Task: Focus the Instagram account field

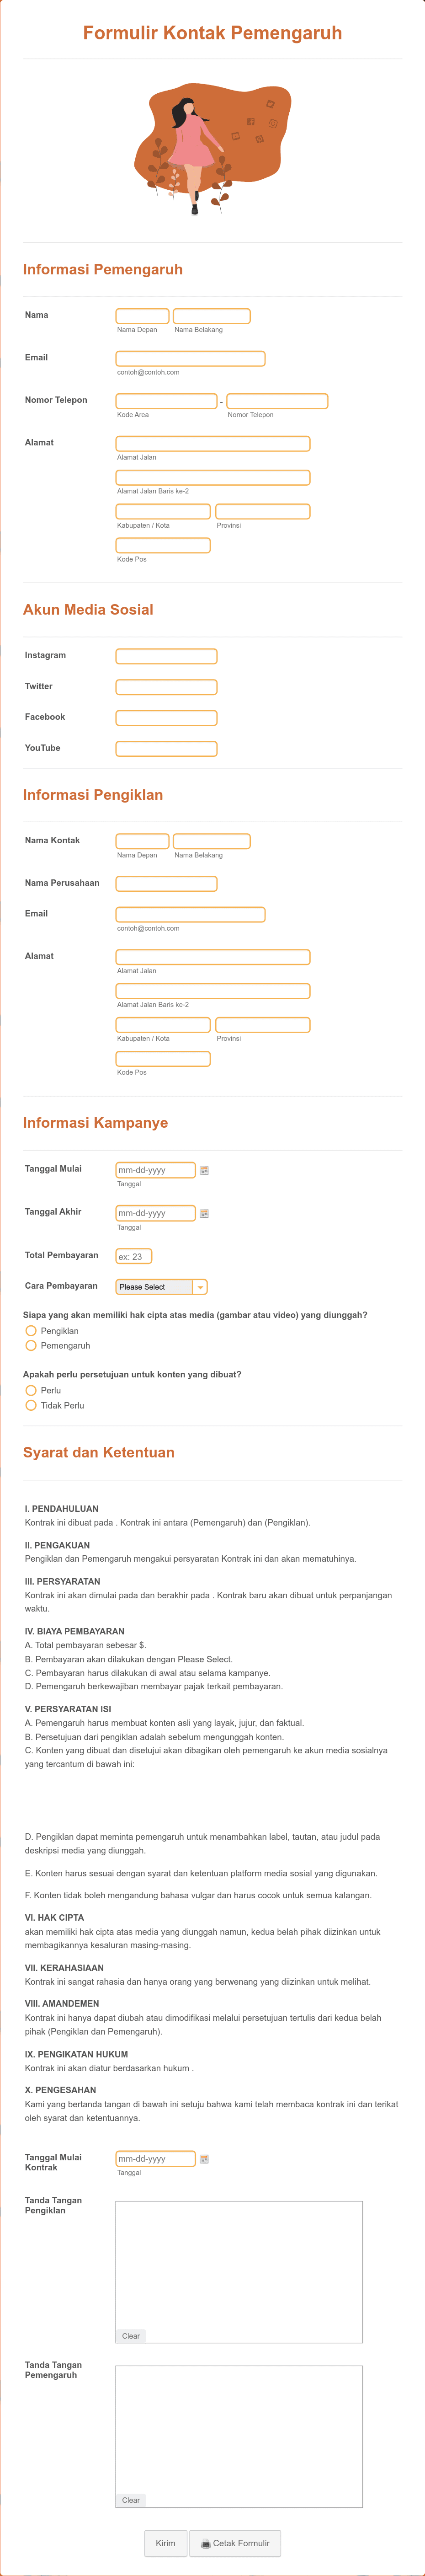Action: [x=166, y=656]
